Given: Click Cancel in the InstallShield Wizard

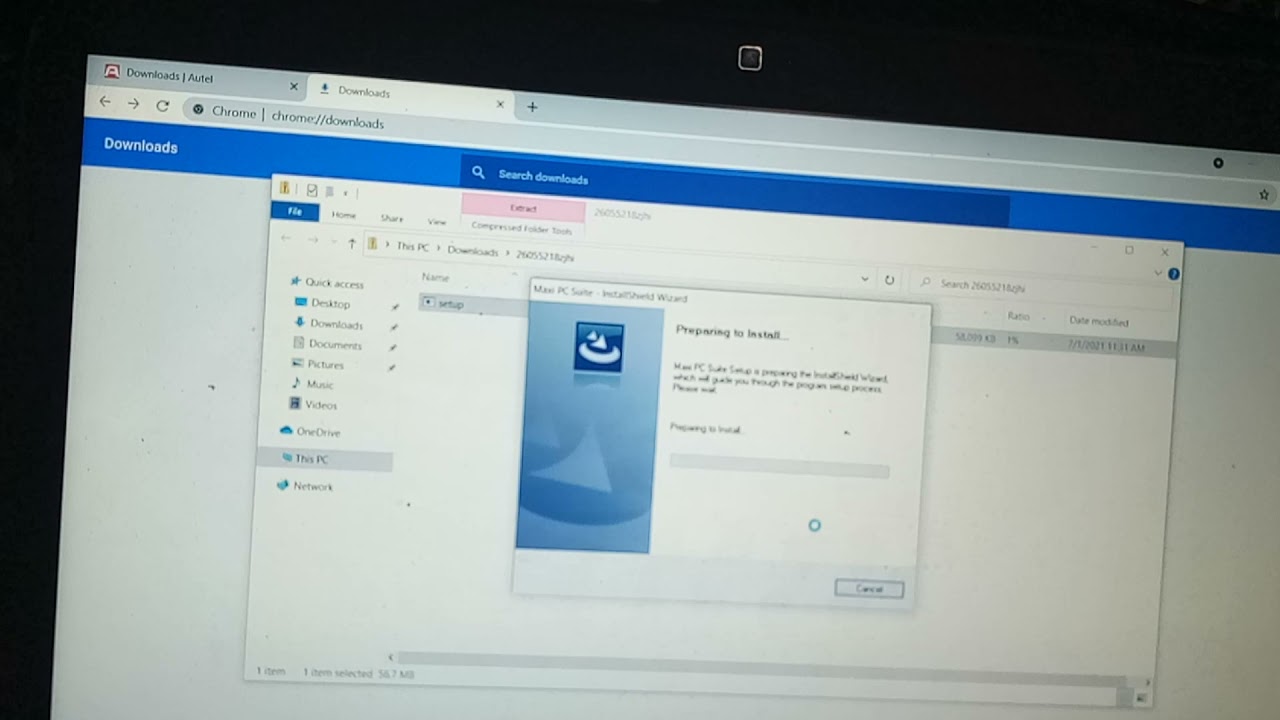Looking at the screenshot, I should coord(869,589).
